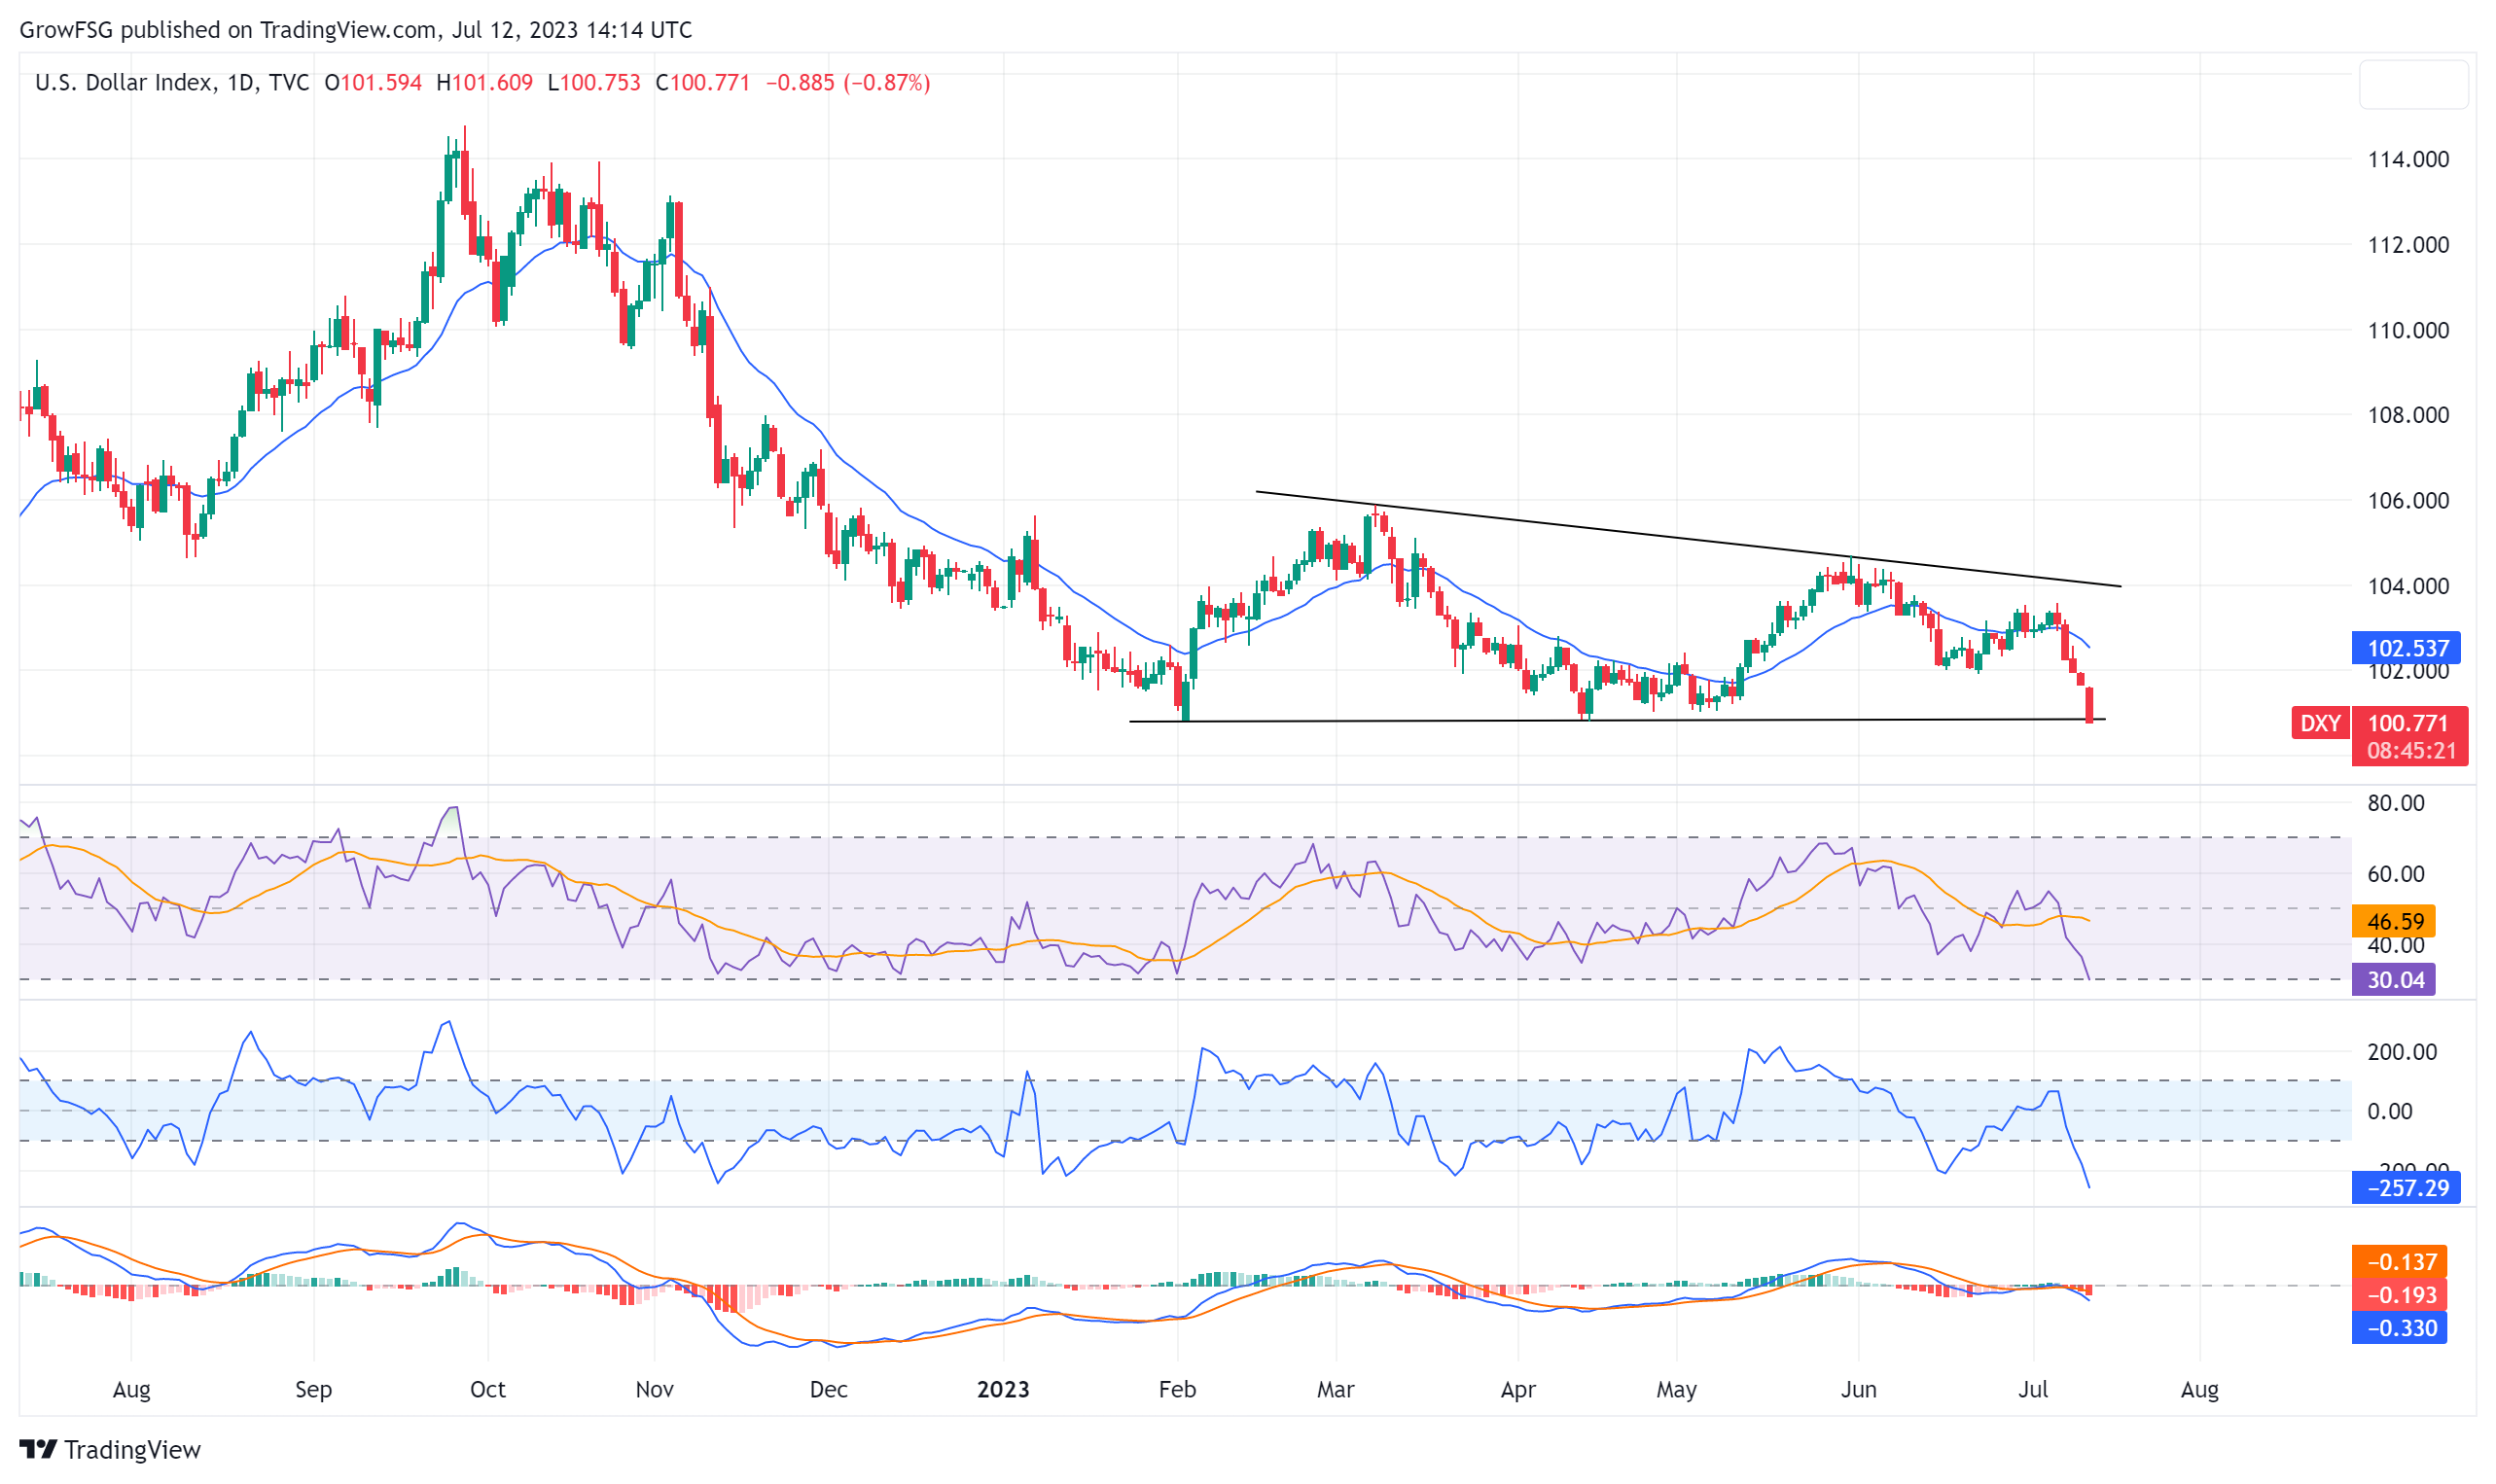This screenshot has width=2496, height=1484.
Task: Click the red -0.193 MACD histogram label
Action: click(2398, 1295)
